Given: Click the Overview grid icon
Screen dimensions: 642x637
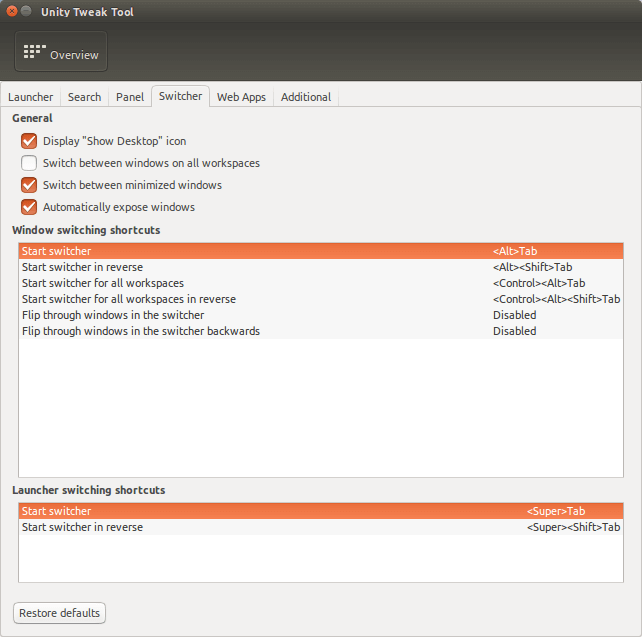Looking at the screenshot, I should 34,52.
